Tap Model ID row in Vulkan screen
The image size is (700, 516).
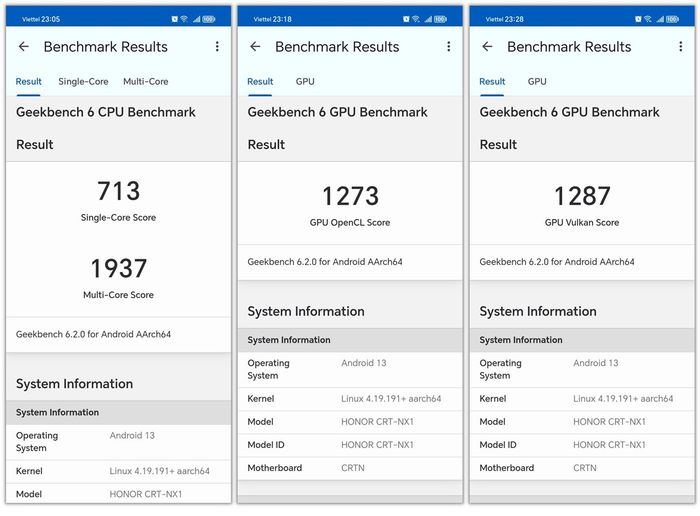582,445
